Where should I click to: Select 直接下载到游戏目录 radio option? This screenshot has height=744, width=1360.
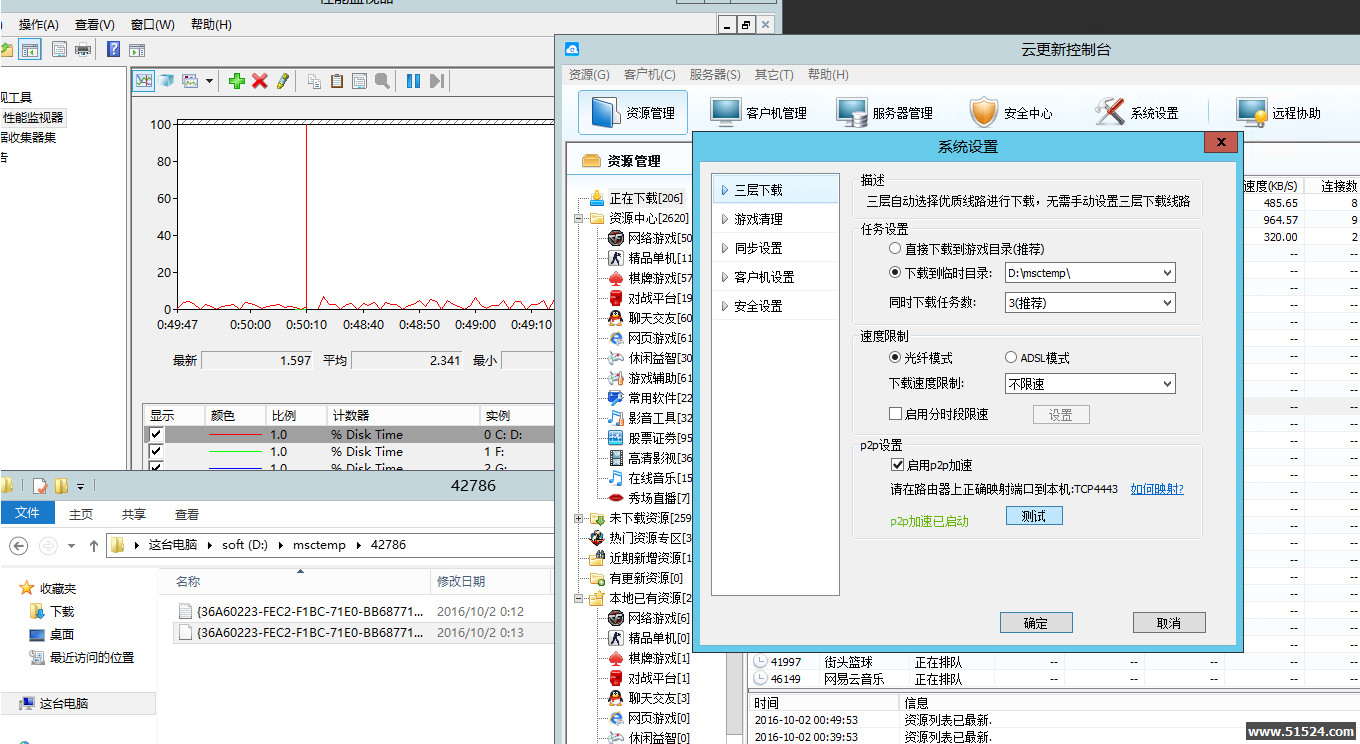[895, 249]
